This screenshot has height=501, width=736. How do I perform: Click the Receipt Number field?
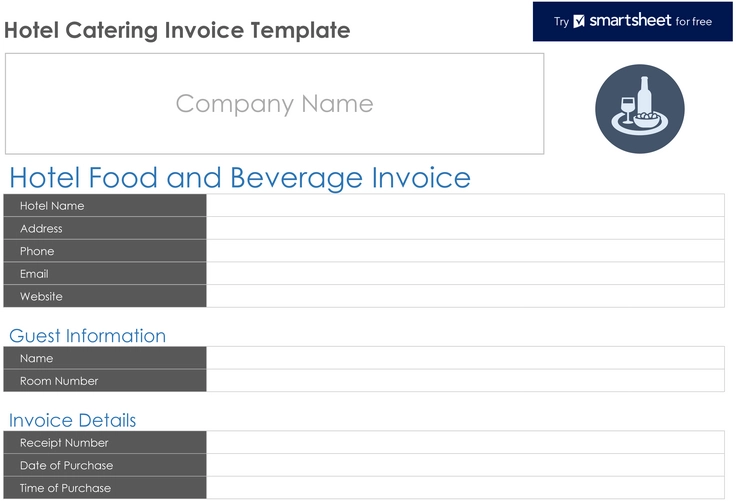click(465, 443)
